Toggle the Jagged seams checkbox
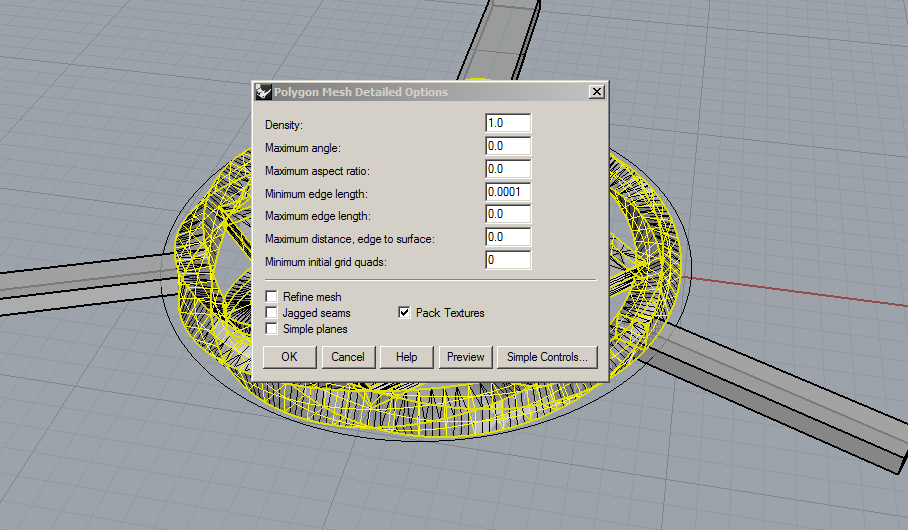The height and width of the screenshot is (530, 908). click(x=272, y=313)
